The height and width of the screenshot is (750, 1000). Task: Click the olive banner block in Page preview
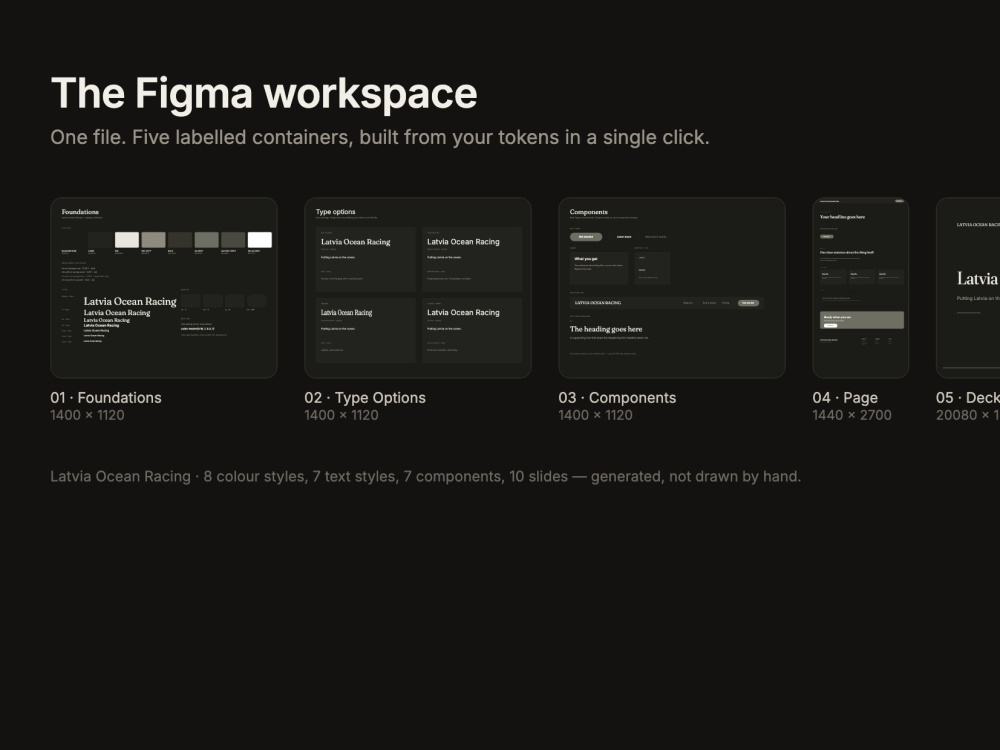pos(862,320)
